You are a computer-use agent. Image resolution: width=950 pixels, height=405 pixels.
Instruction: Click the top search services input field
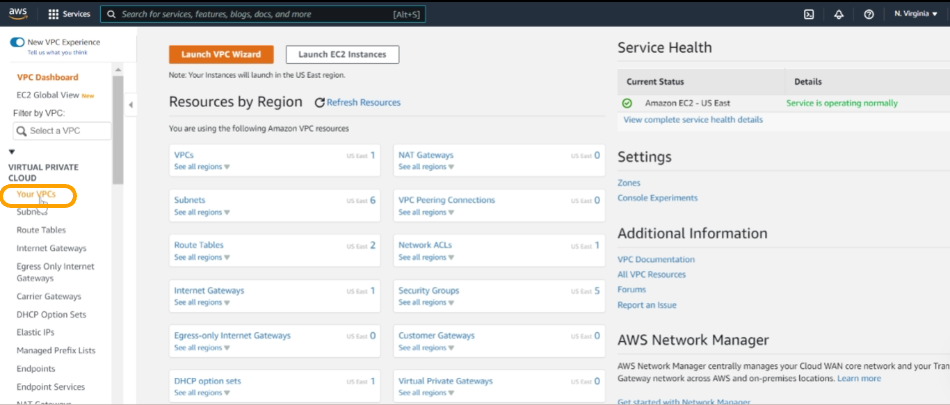263,14
